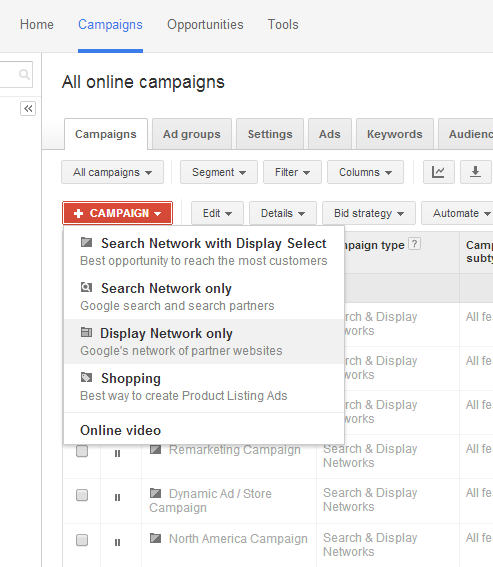Viewport: 493px width, 567px height.
Task: Tick the Remarketing Campaign checkbox
Action: tap(82, 451)
